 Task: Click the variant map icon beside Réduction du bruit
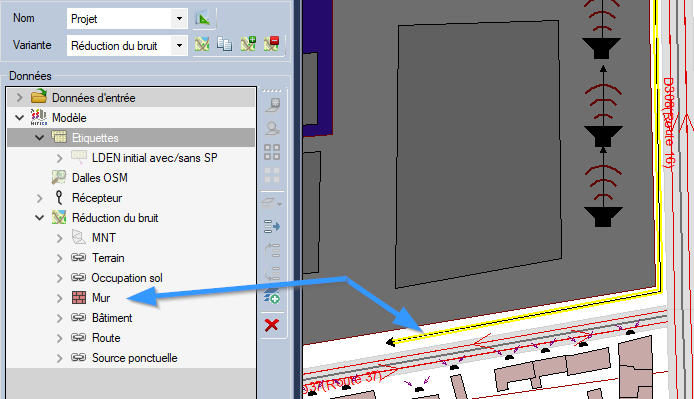point(202,44)
